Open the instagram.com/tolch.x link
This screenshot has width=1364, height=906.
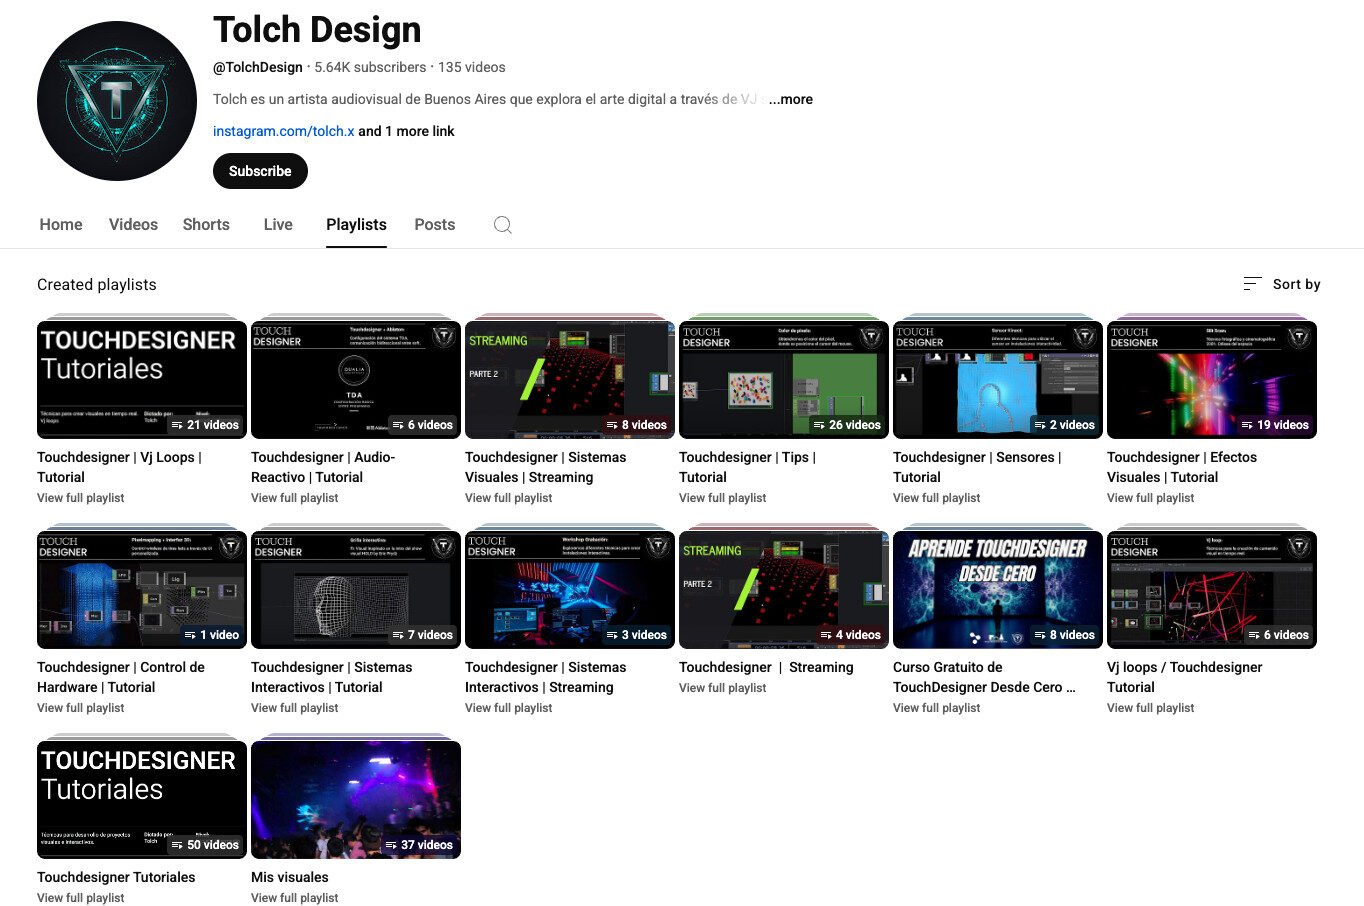tap(284, 131)
